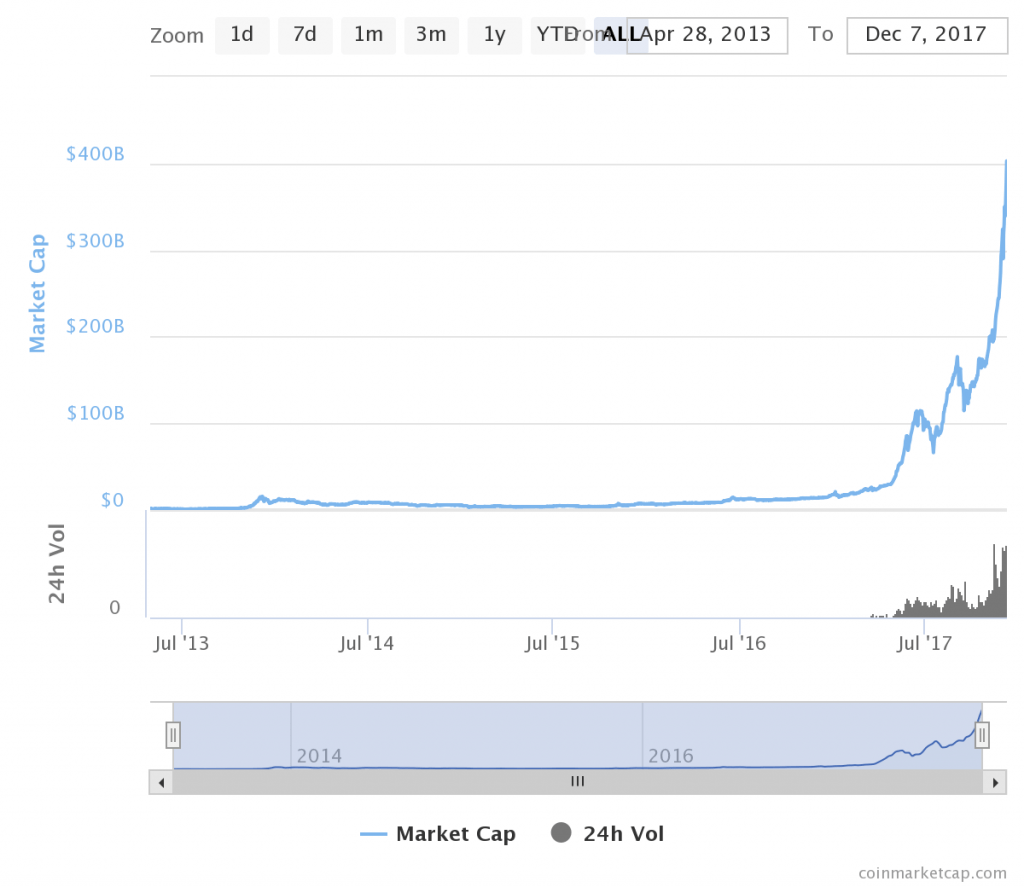Switch chart zoom to 1m
The height and width of the screenshot is (887, 1024).
(368, 35)
